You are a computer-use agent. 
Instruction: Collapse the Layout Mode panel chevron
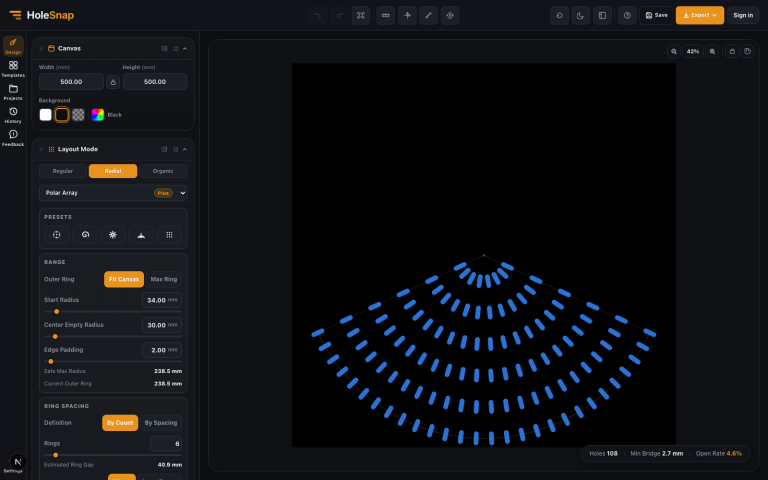click(x=185, y=149)
